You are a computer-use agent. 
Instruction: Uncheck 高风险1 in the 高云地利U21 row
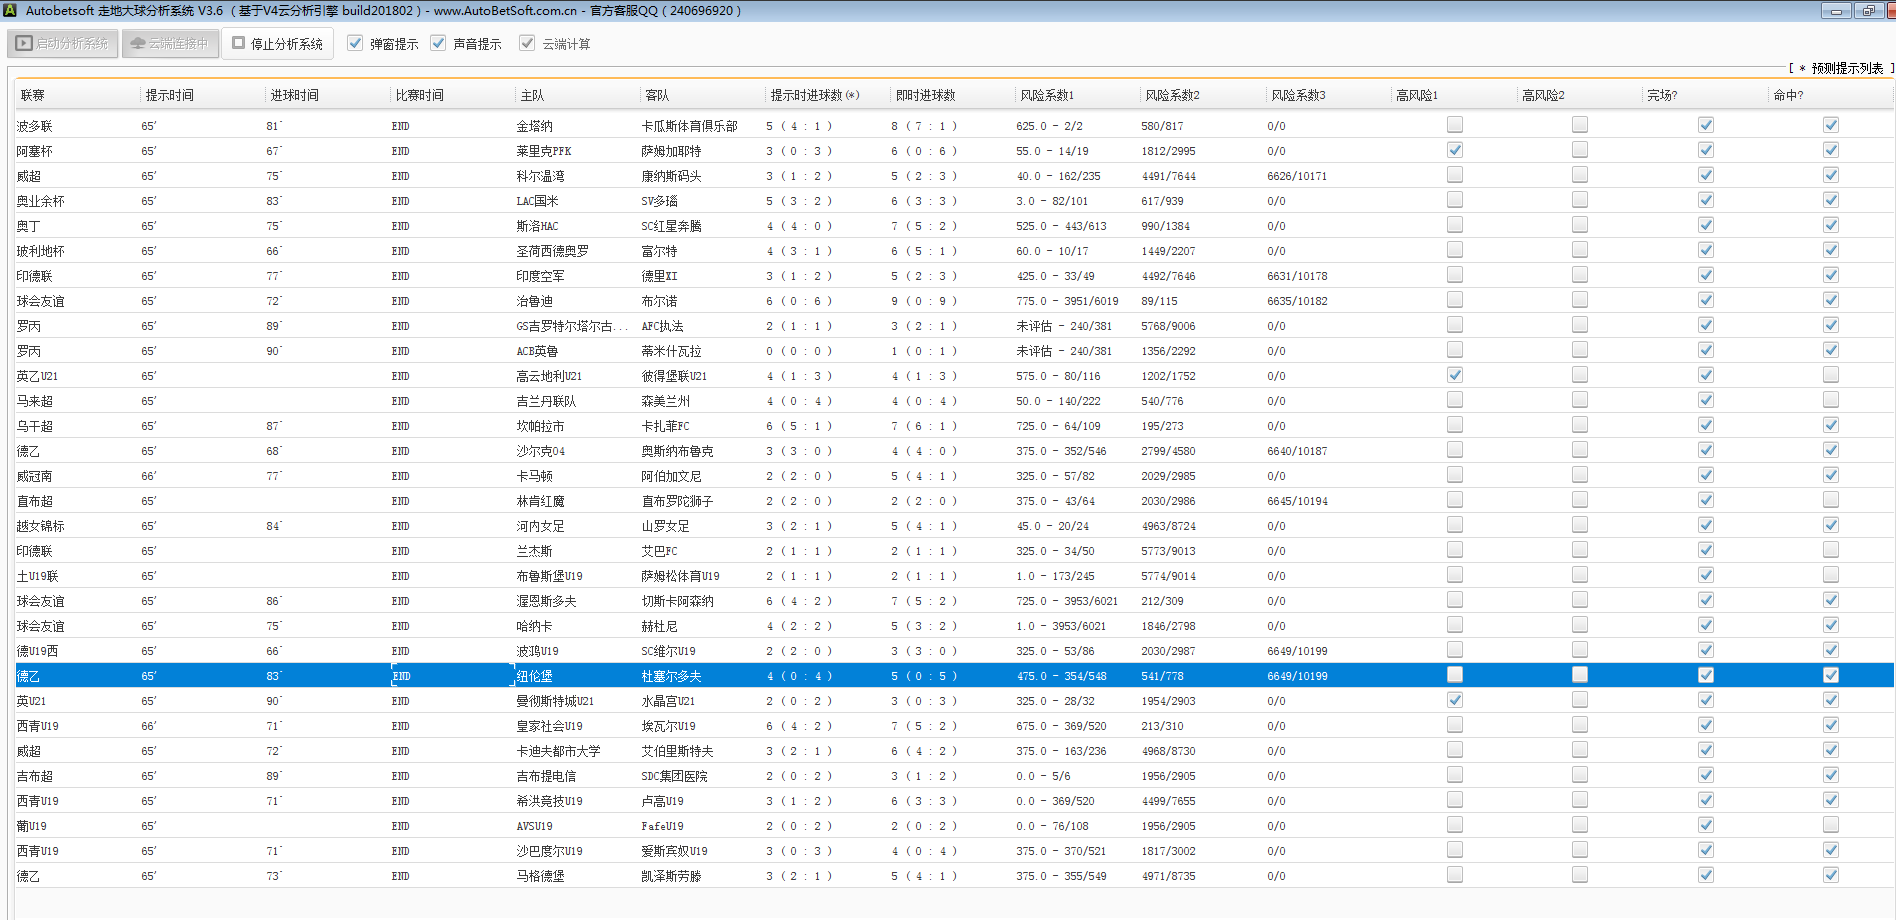tap(1455, 375)
